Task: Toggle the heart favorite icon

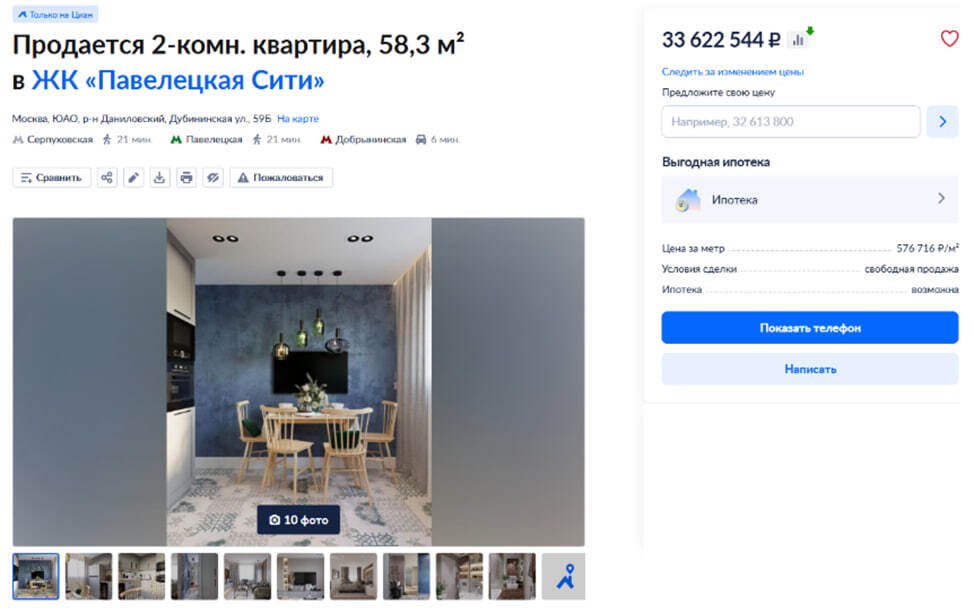Action: (949, 39)
